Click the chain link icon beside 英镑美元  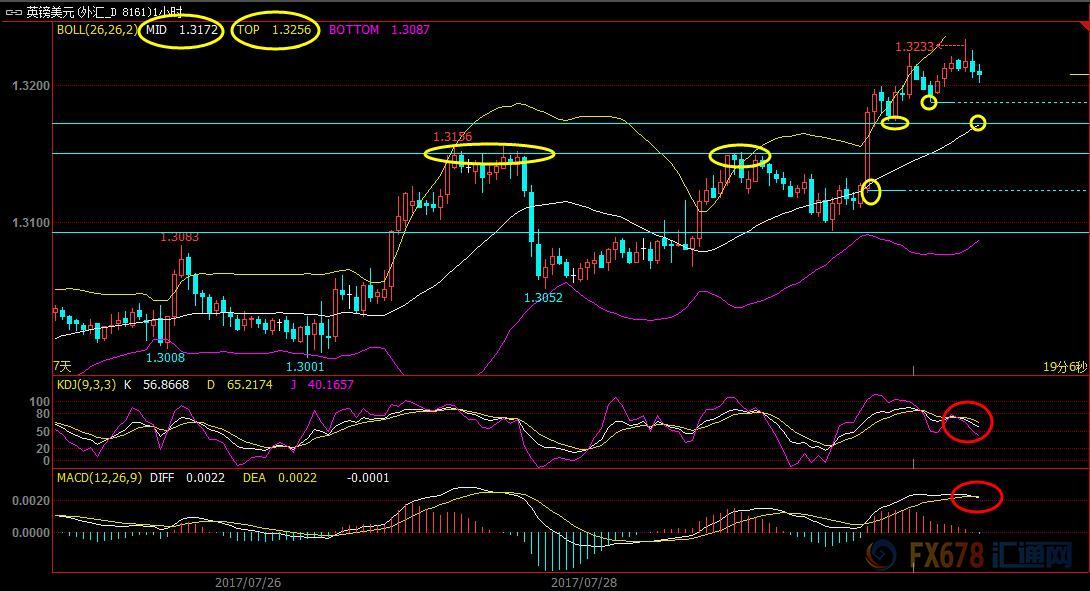click(14, 11)
